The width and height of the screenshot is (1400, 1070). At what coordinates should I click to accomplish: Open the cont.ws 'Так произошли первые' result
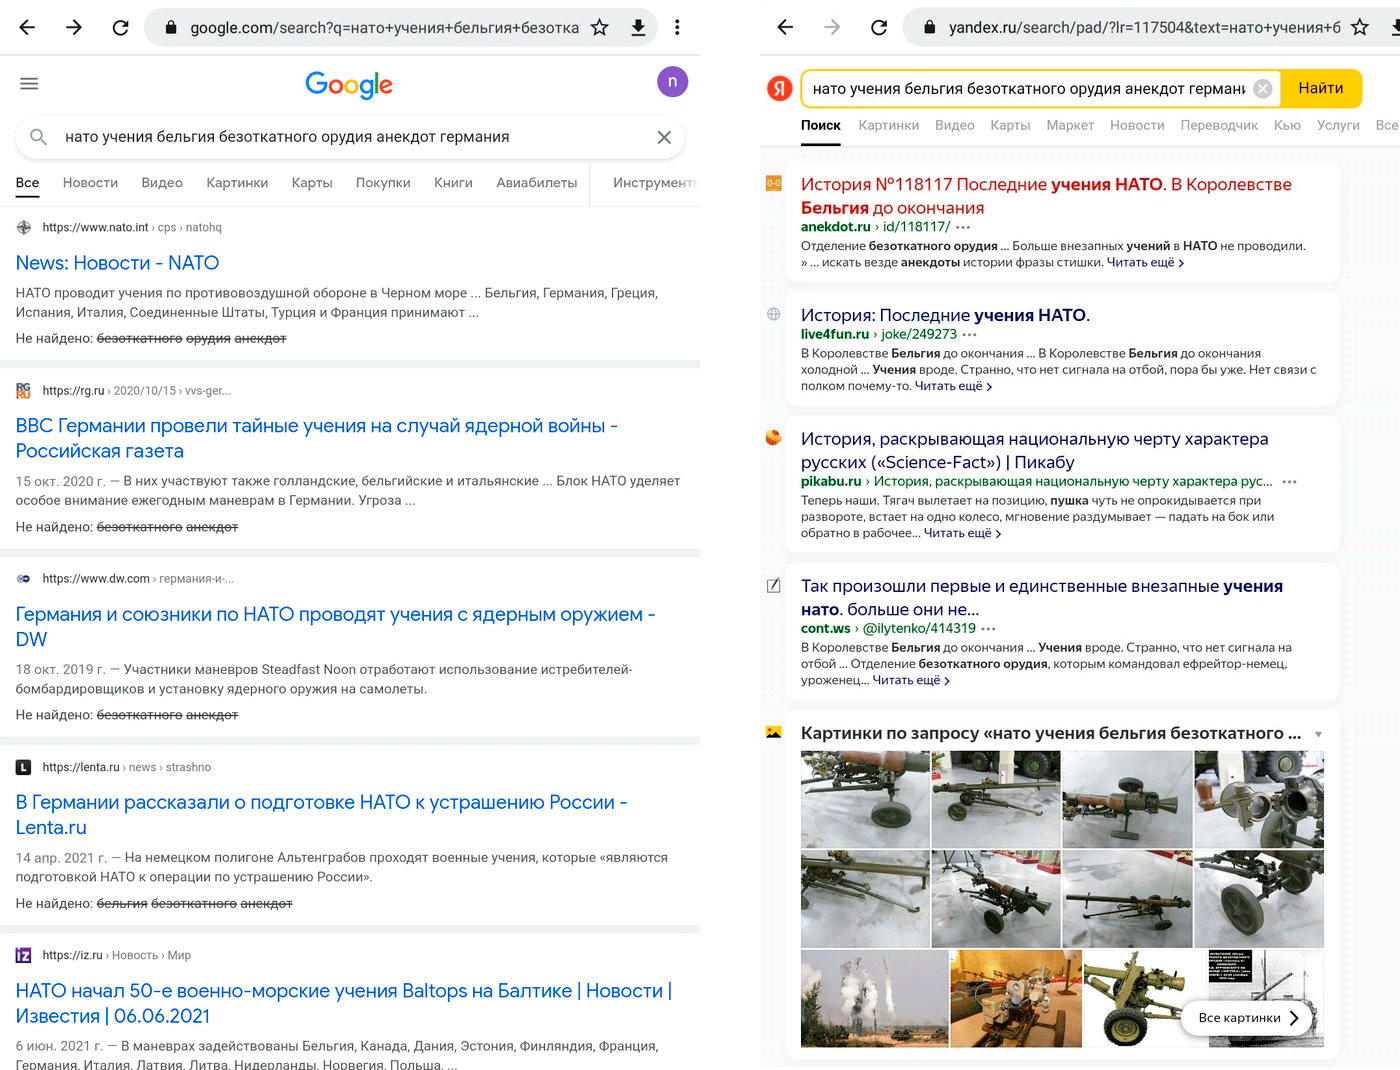[1041, 598]
